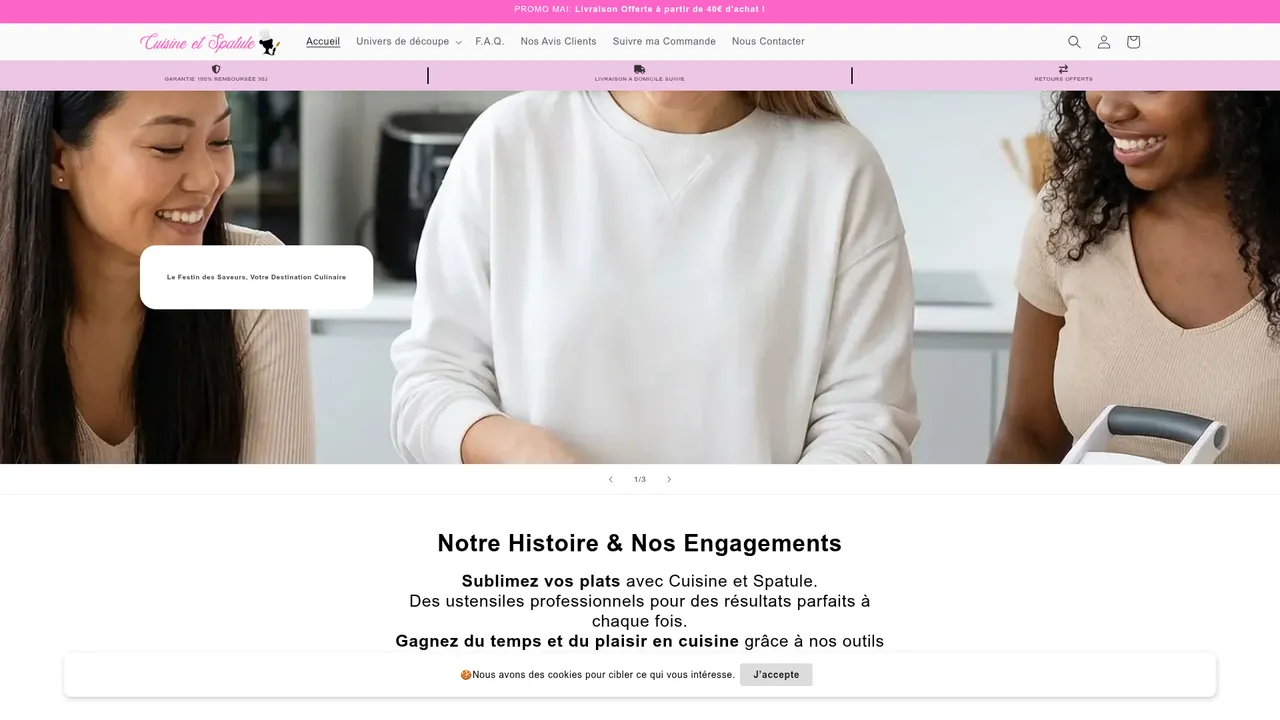The width and height of the screenshot is (1280, 720).
Task: Open the Accueil menu item
Action: [x=323, y=42]
